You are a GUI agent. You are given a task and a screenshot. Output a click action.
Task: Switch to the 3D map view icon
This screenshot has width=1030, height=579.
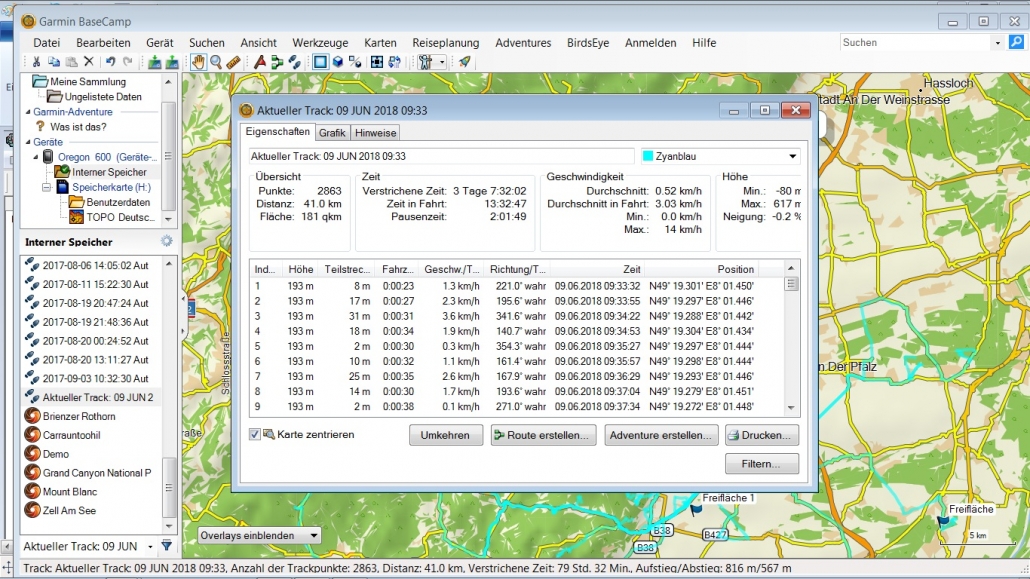[x=338, y=62]
